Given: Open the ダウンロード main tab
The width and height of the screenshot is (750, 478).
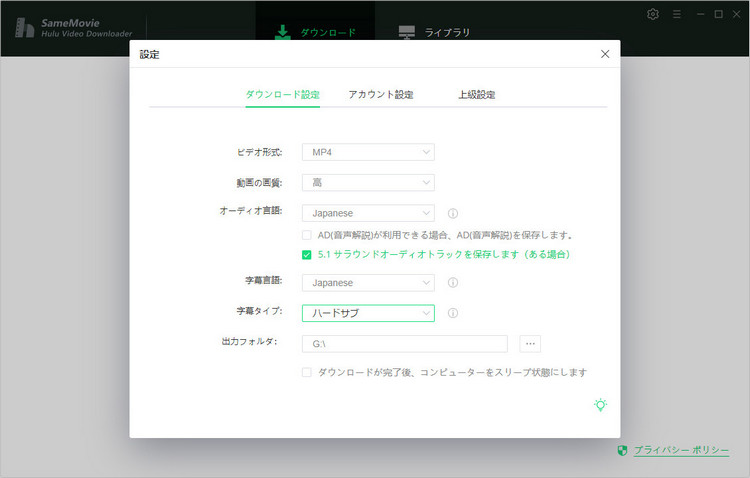Looking at the screenshot, I should (316, 29).
